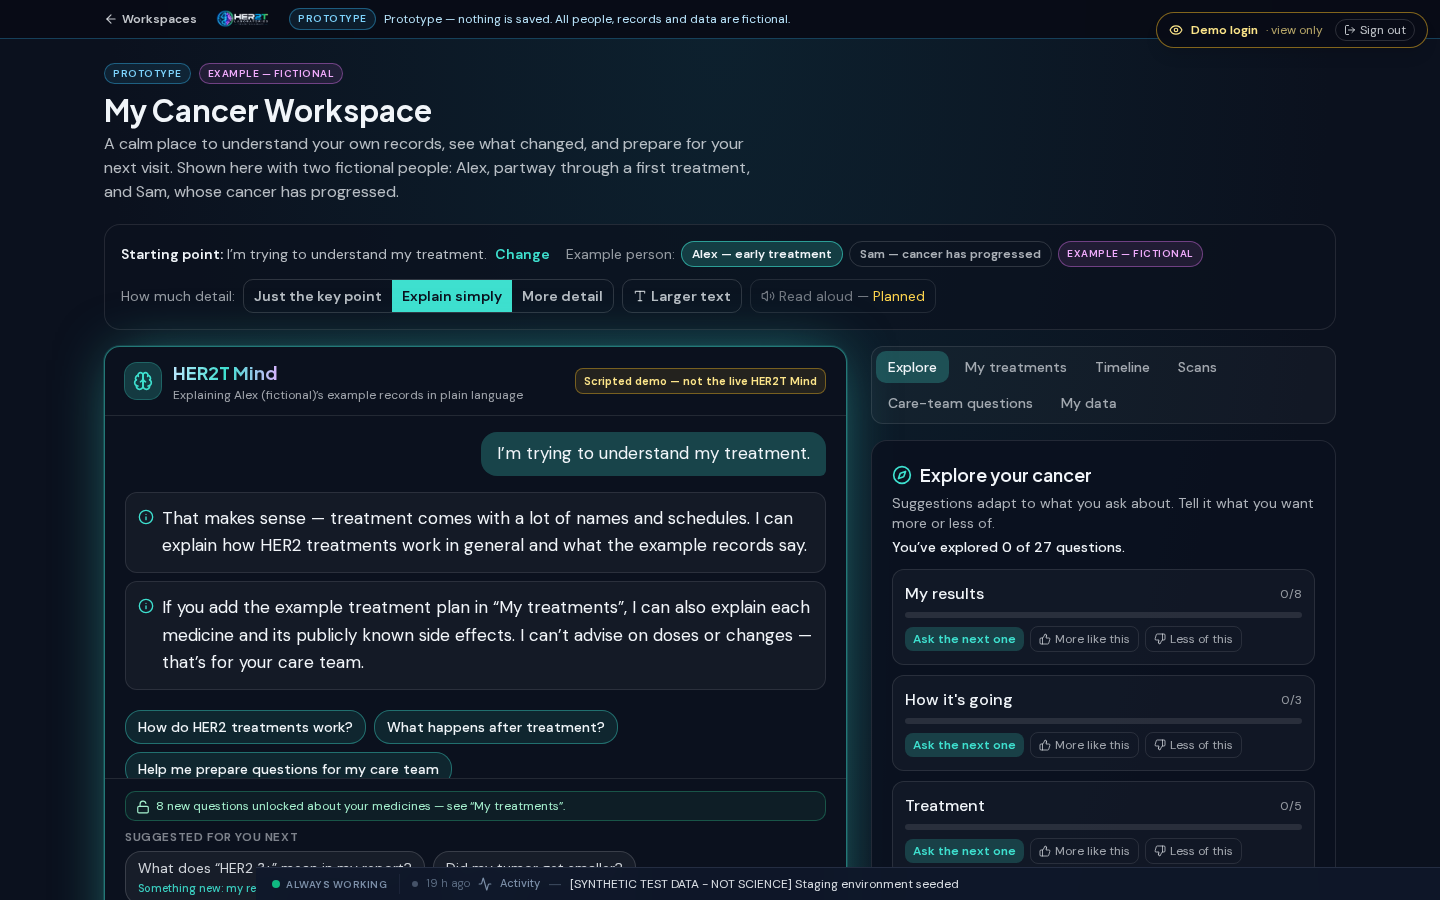Open Care-team questions tab
Image resolution: width=1440 pixels, height=900 pixels.
(960, 403)
